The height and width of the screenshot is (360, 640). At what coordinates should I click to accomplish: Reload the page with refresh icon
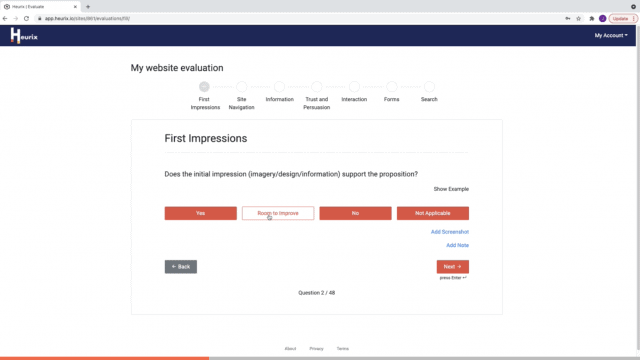(x=26, y=18)
